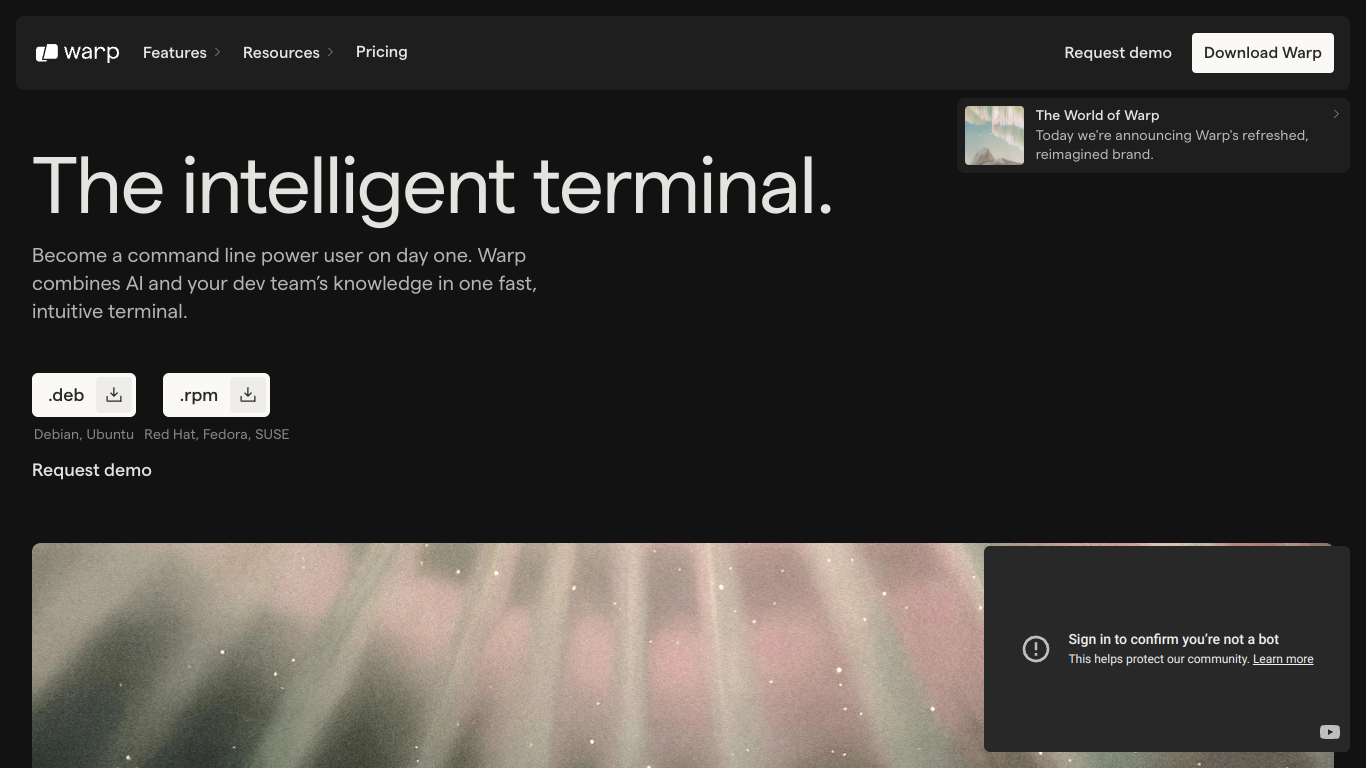This screenshot has width=1366, height=768.
Task: Click the "Red Hat, Fedora, SUSE" caption
Action: click(x=217, y=434)
